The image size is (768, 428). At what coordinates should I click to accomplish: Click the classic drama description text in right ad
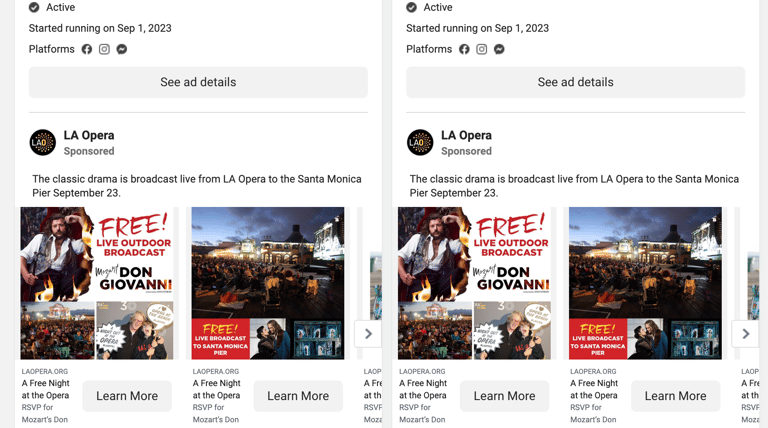pos(574,186)
